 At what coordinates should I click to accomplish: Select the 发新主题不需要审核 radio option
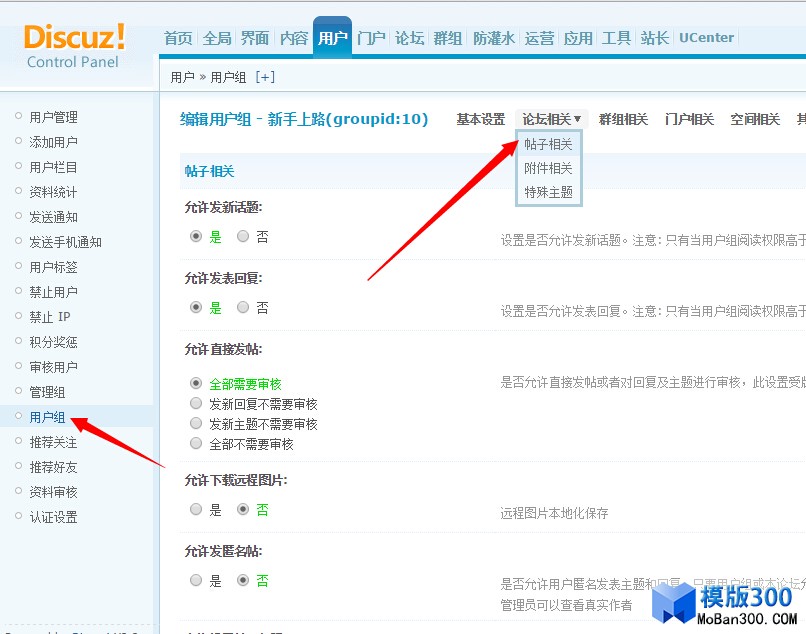pyautogui.click(x=196, y=424)
